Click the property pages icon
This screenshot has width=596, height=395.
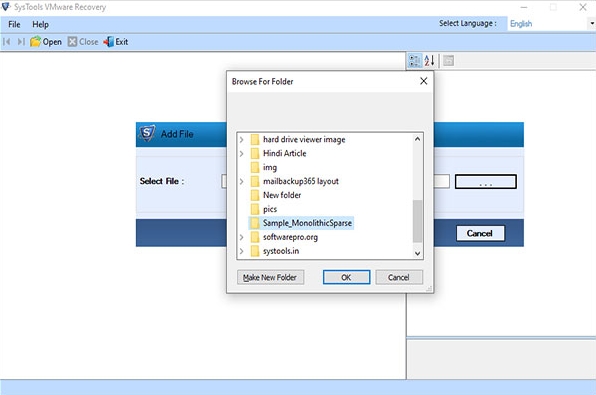tap(449, 60)
